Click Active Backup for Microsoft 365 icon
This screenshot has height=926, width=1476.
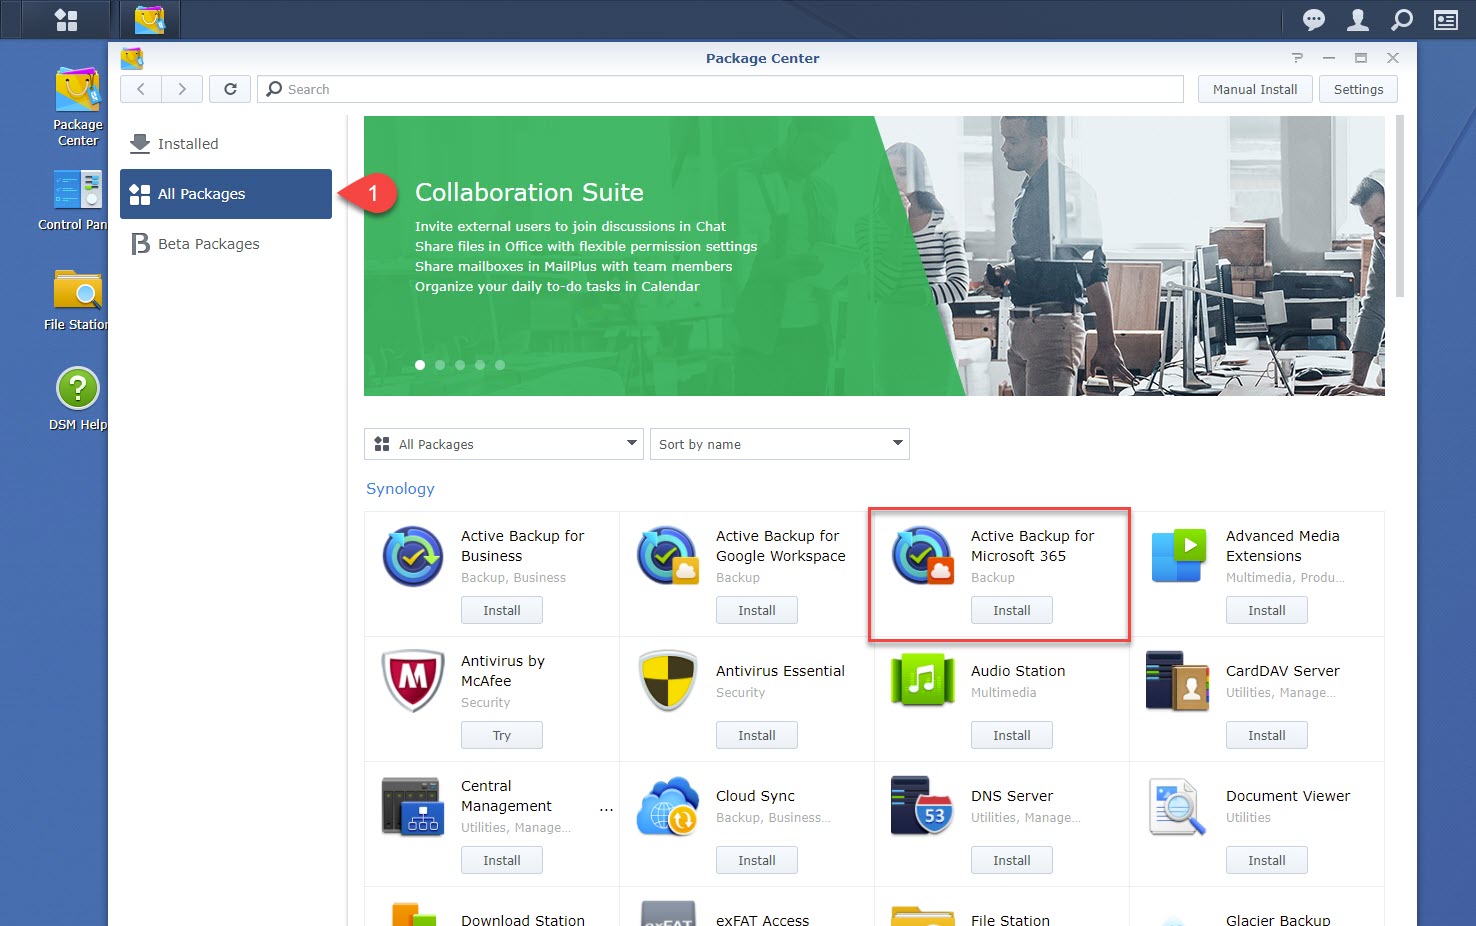923,556
